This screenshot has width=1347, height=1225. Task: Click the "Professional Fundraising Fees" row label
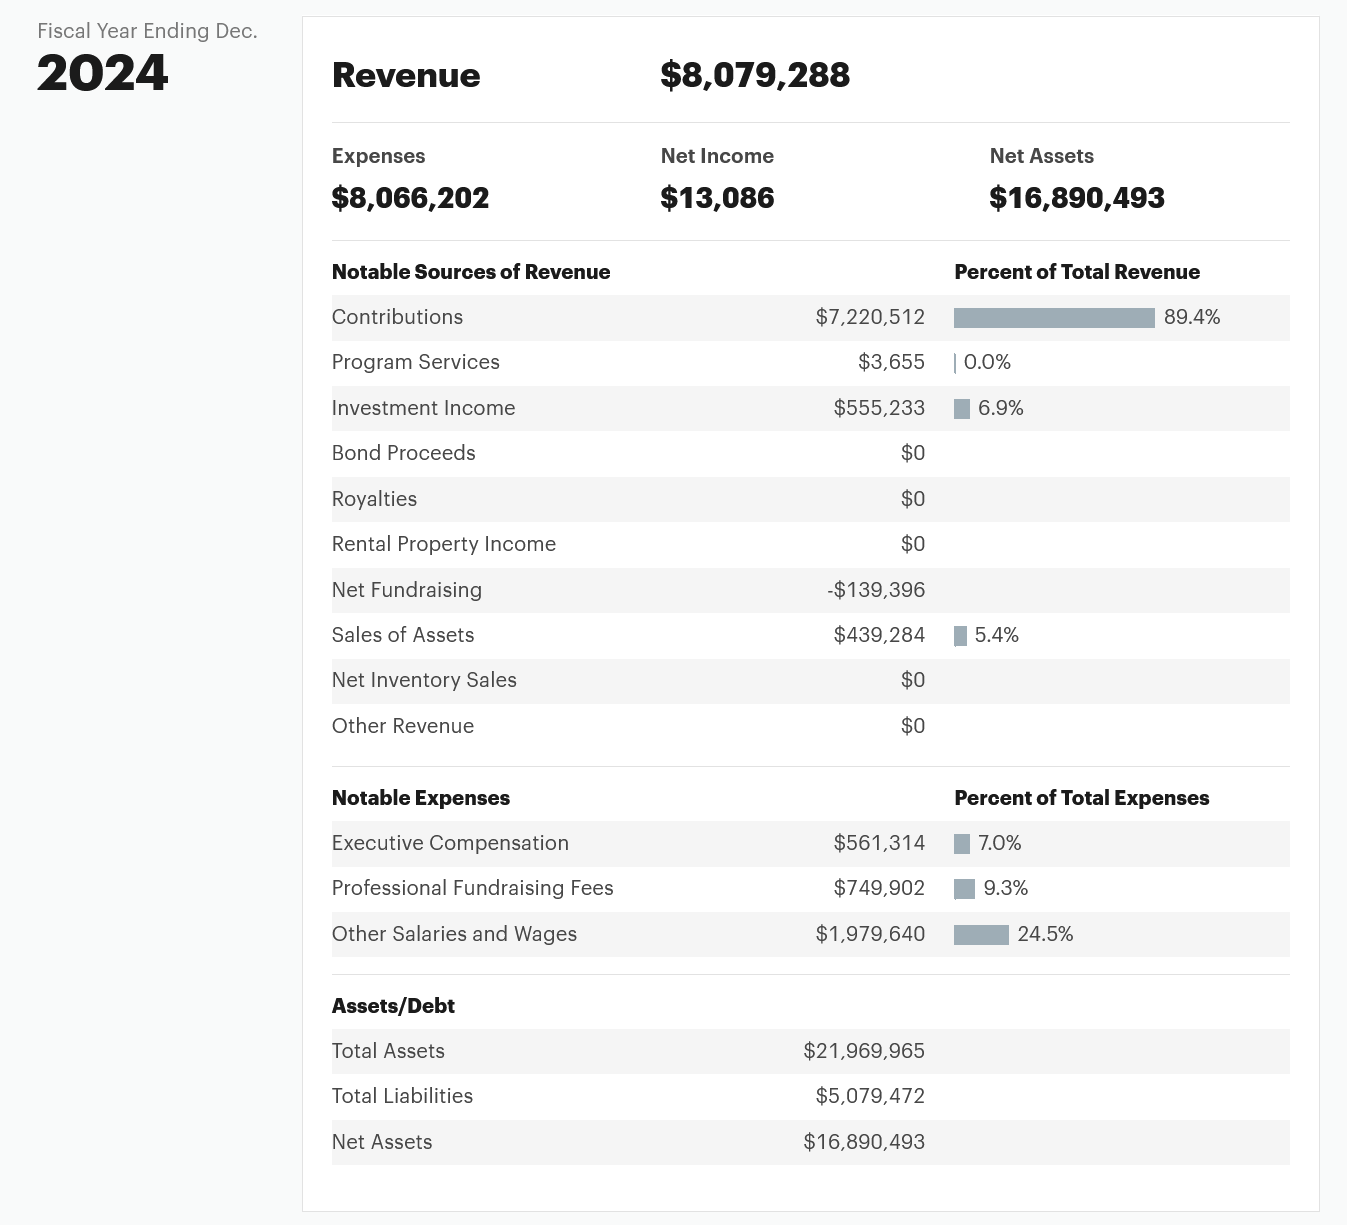(473, 888)
